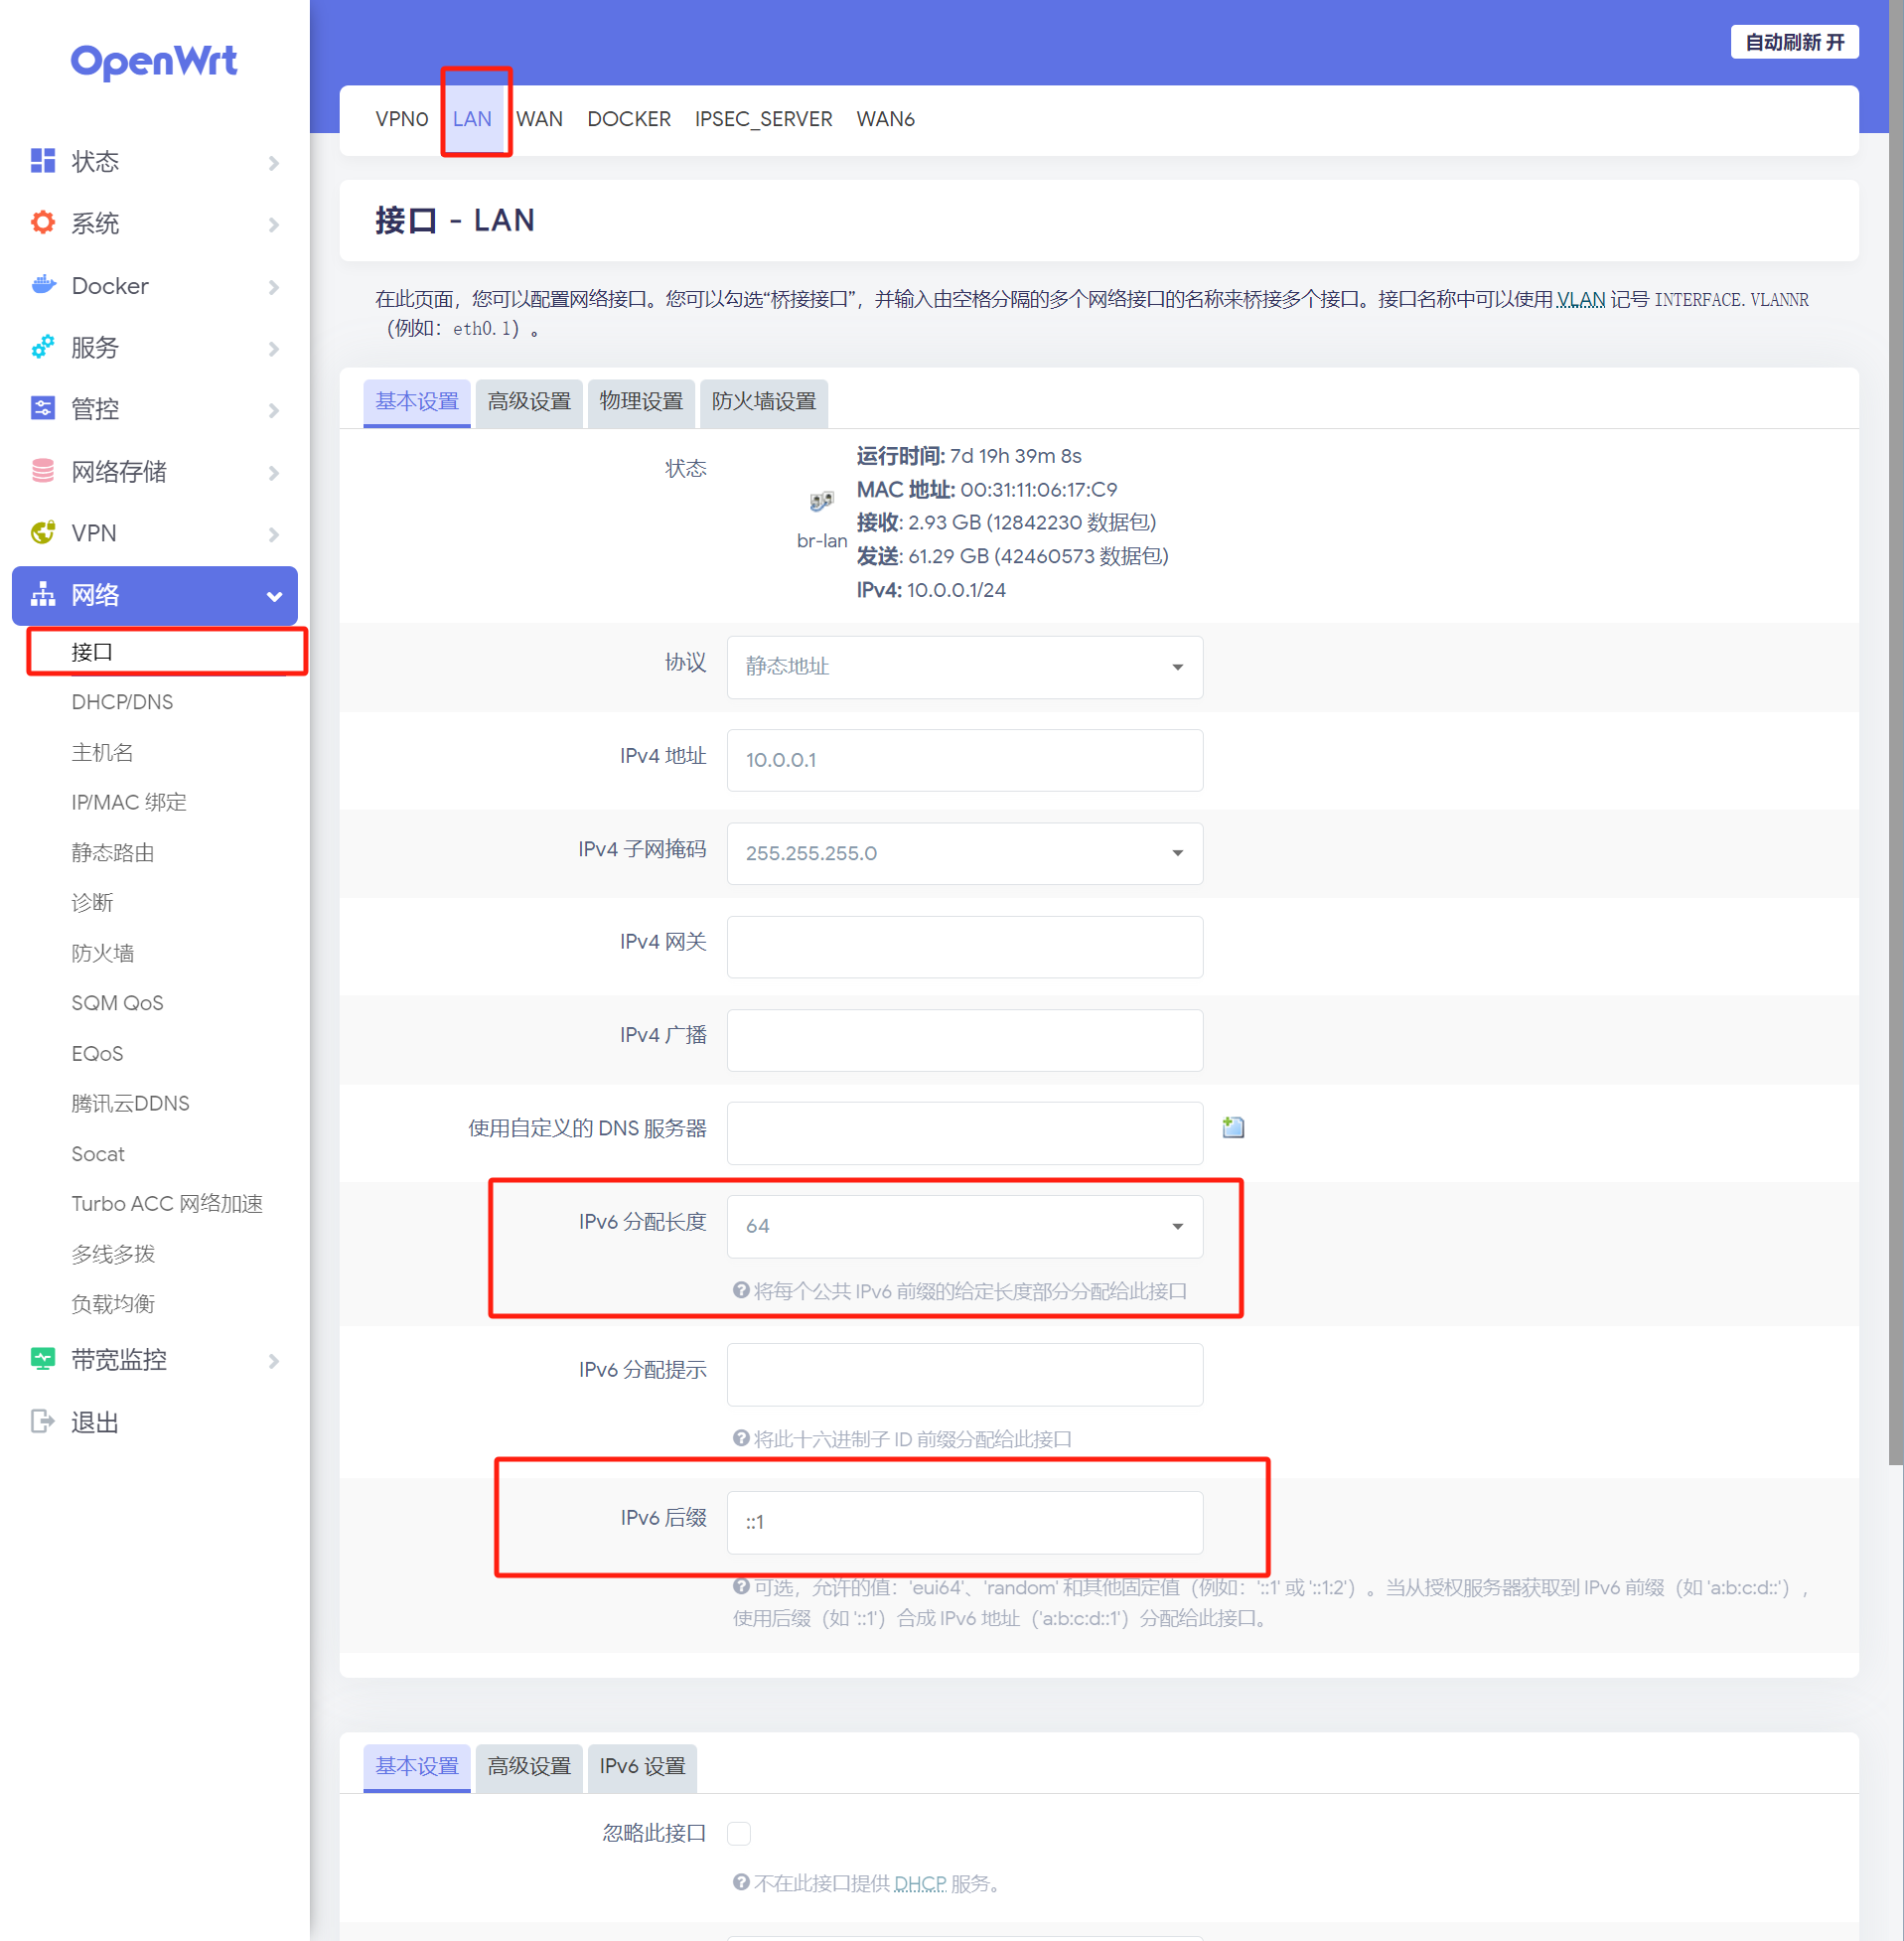Open the DHCP/DNS page in sidebar
This screenshot has height=1941, width=1904.
(x=122, y=702)
